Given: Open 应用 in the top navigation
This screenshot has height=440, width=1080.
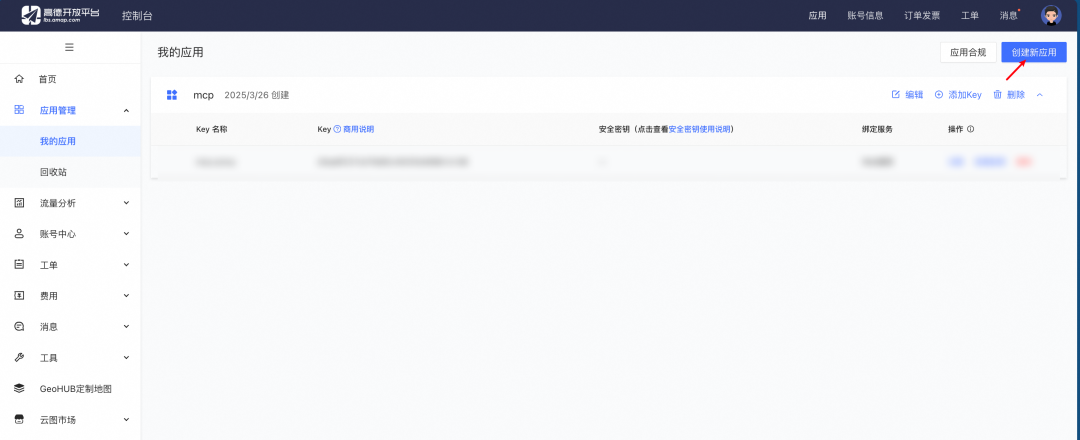Looking at the screenshot, I should click(x=818, y=15).
